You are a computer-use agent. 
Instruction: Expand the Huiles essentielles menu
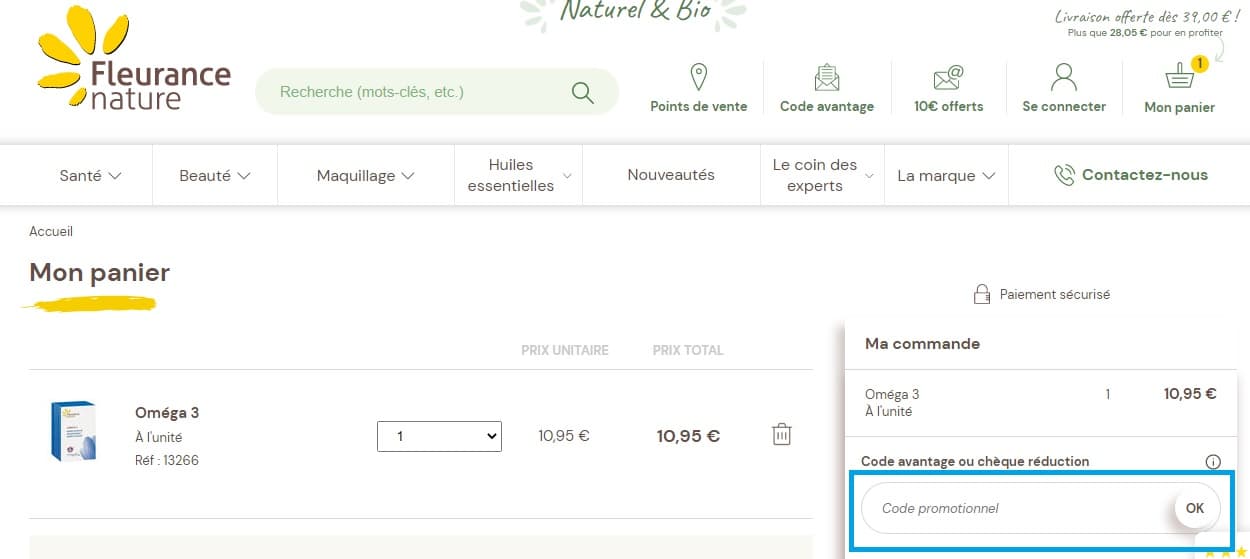518,175
